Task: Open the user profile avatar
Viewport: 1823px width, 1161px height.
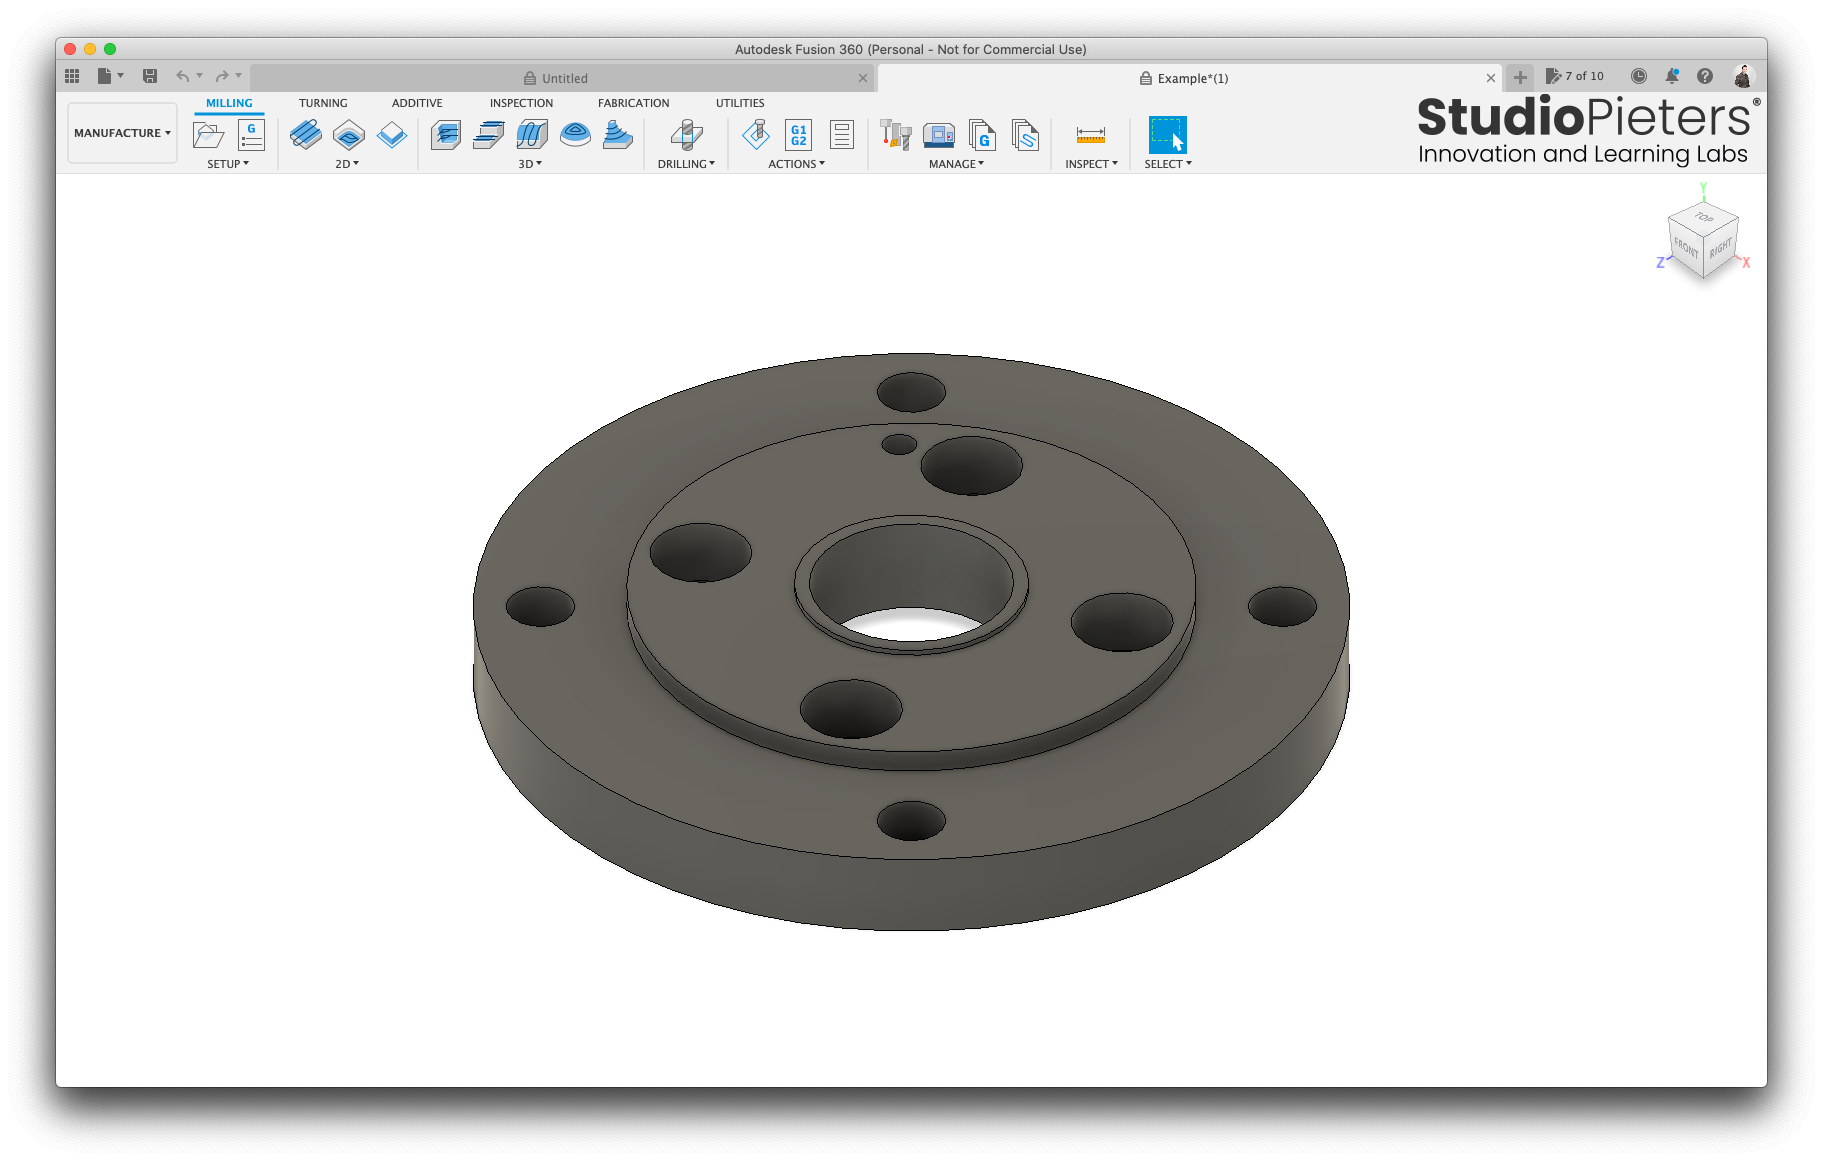Action: tap(1743, 76)
